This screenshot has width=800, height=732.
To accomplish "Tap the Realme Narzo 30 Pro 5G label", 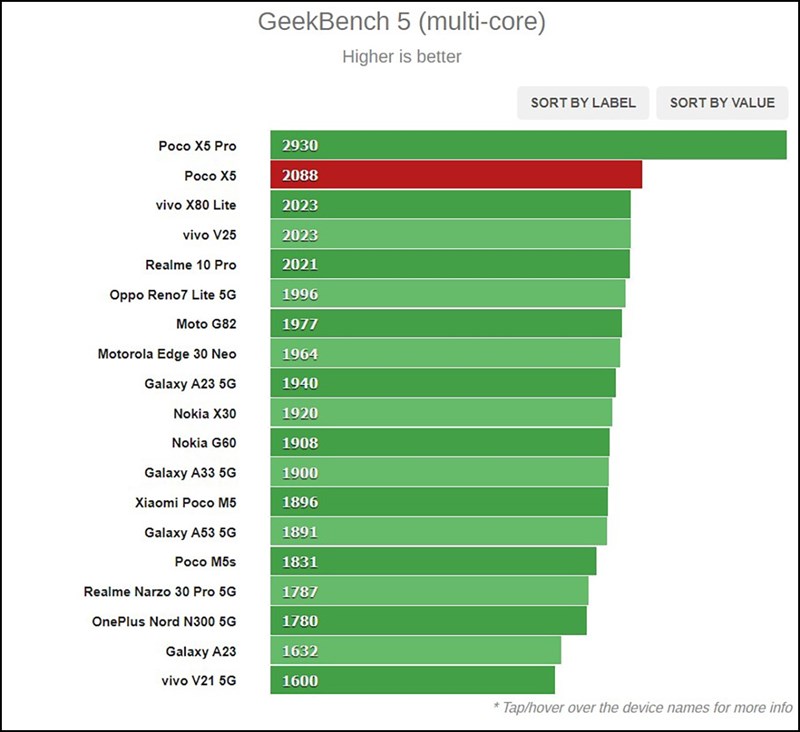I will click(x=160, y=592).
